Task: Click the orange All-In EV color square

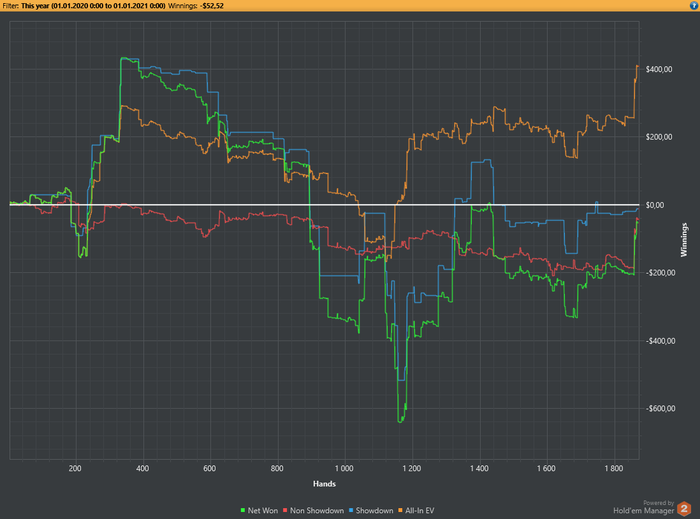Action: pos(400,510)
